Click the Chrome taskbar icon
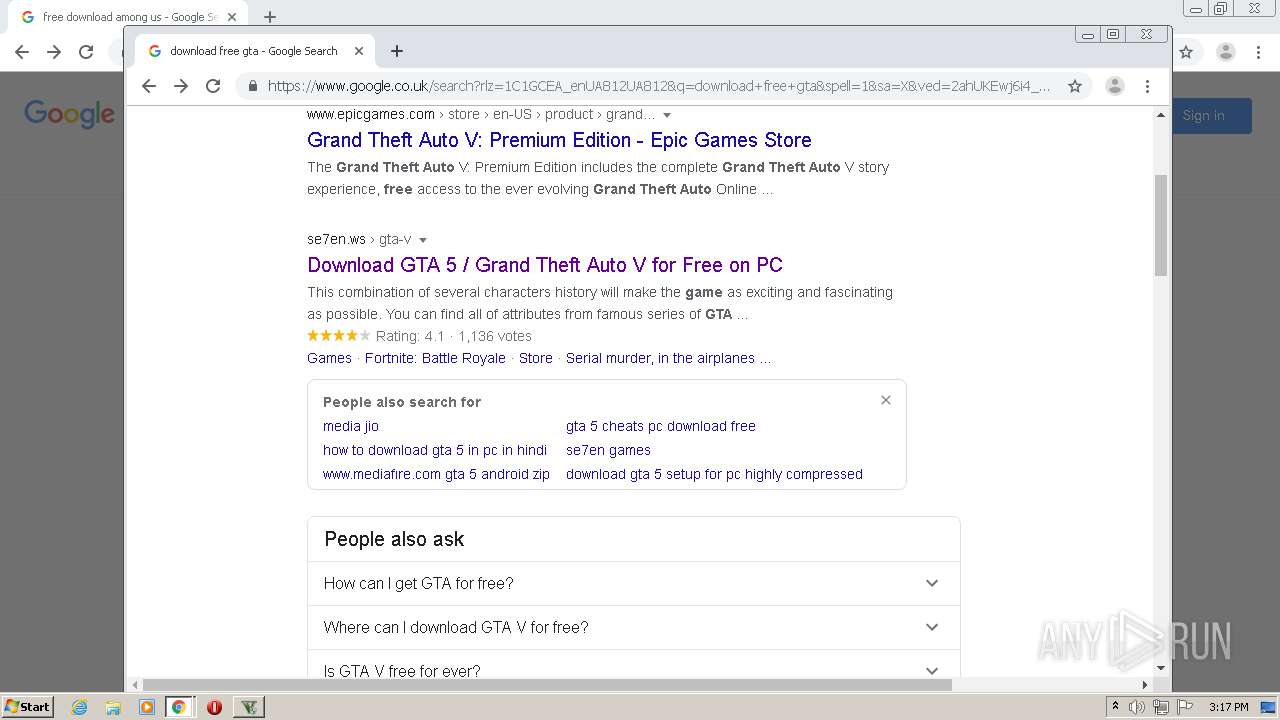Viewport: 1280px width, 720px height. point(179,707)
